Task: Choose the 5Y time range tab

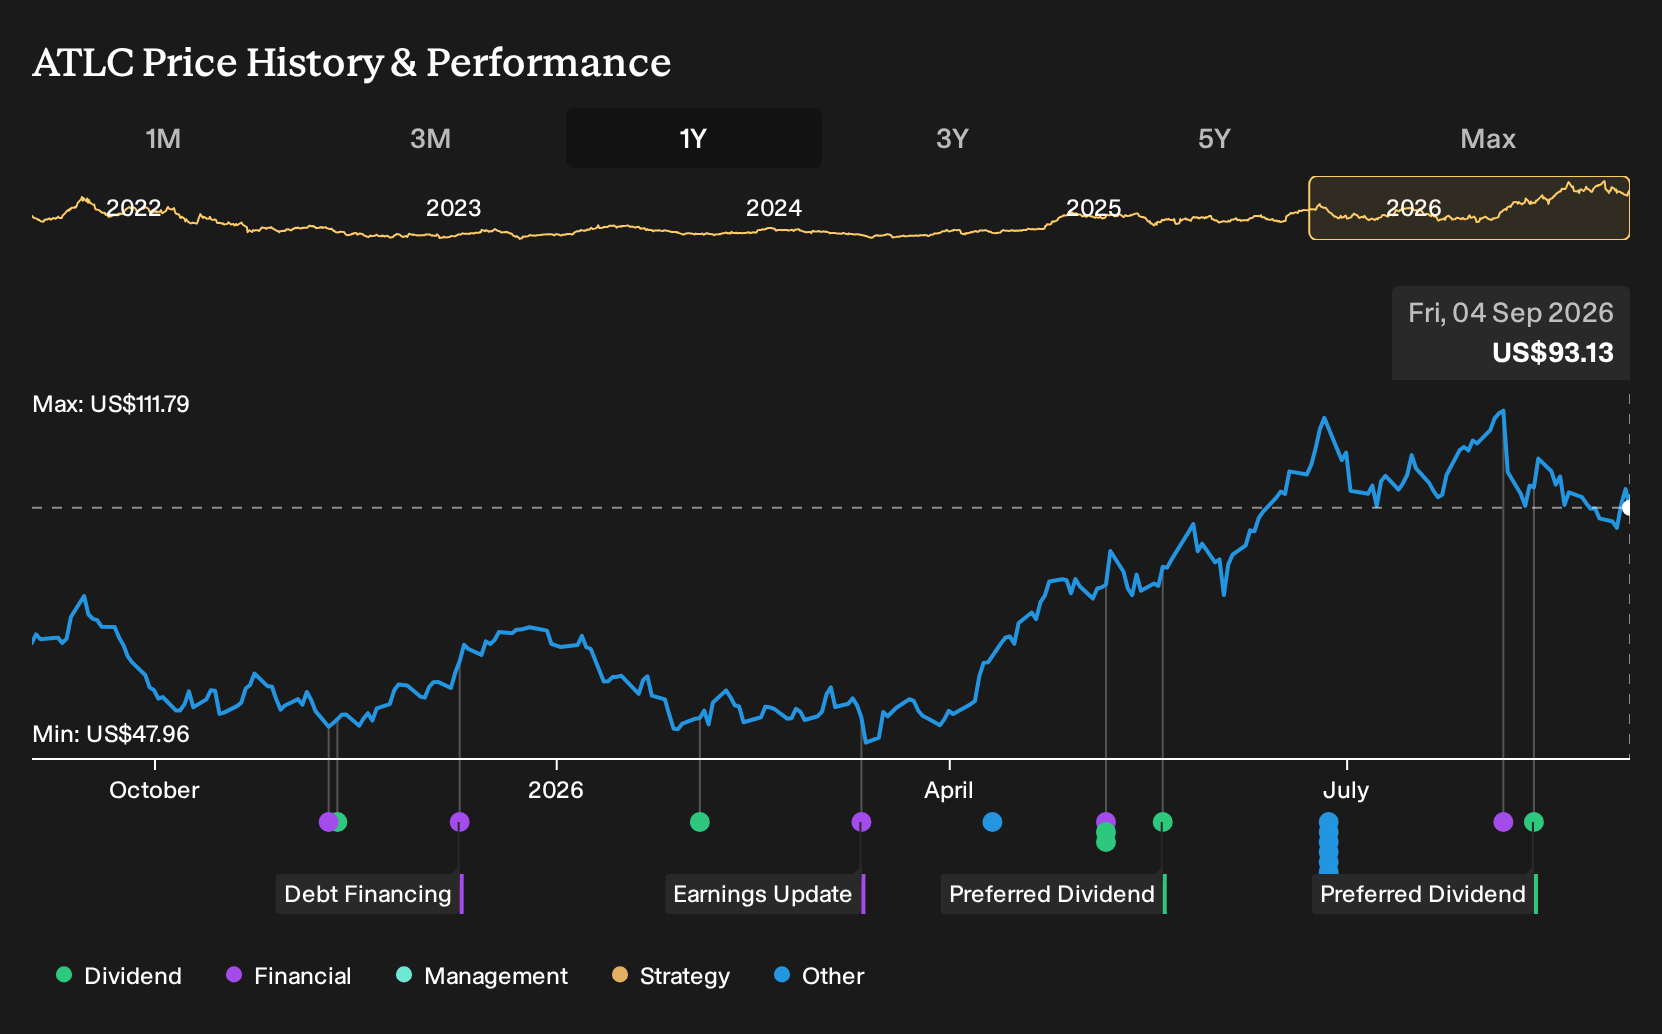Action: [1214, 138]
